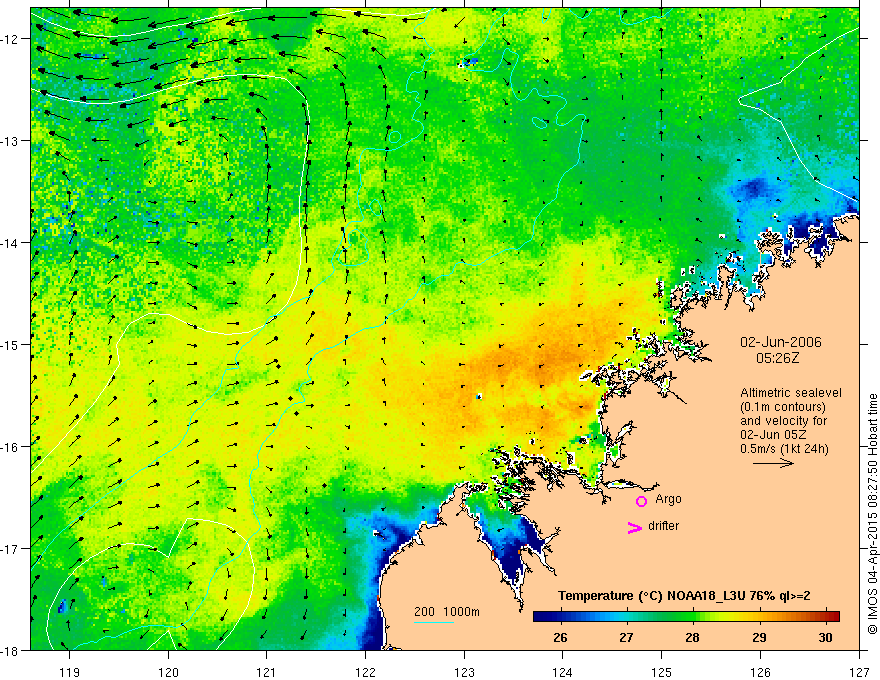Viewport: 880px width, 680px height.
Task: Click the colorbar value '26'
Action: (x=560, y=637)
